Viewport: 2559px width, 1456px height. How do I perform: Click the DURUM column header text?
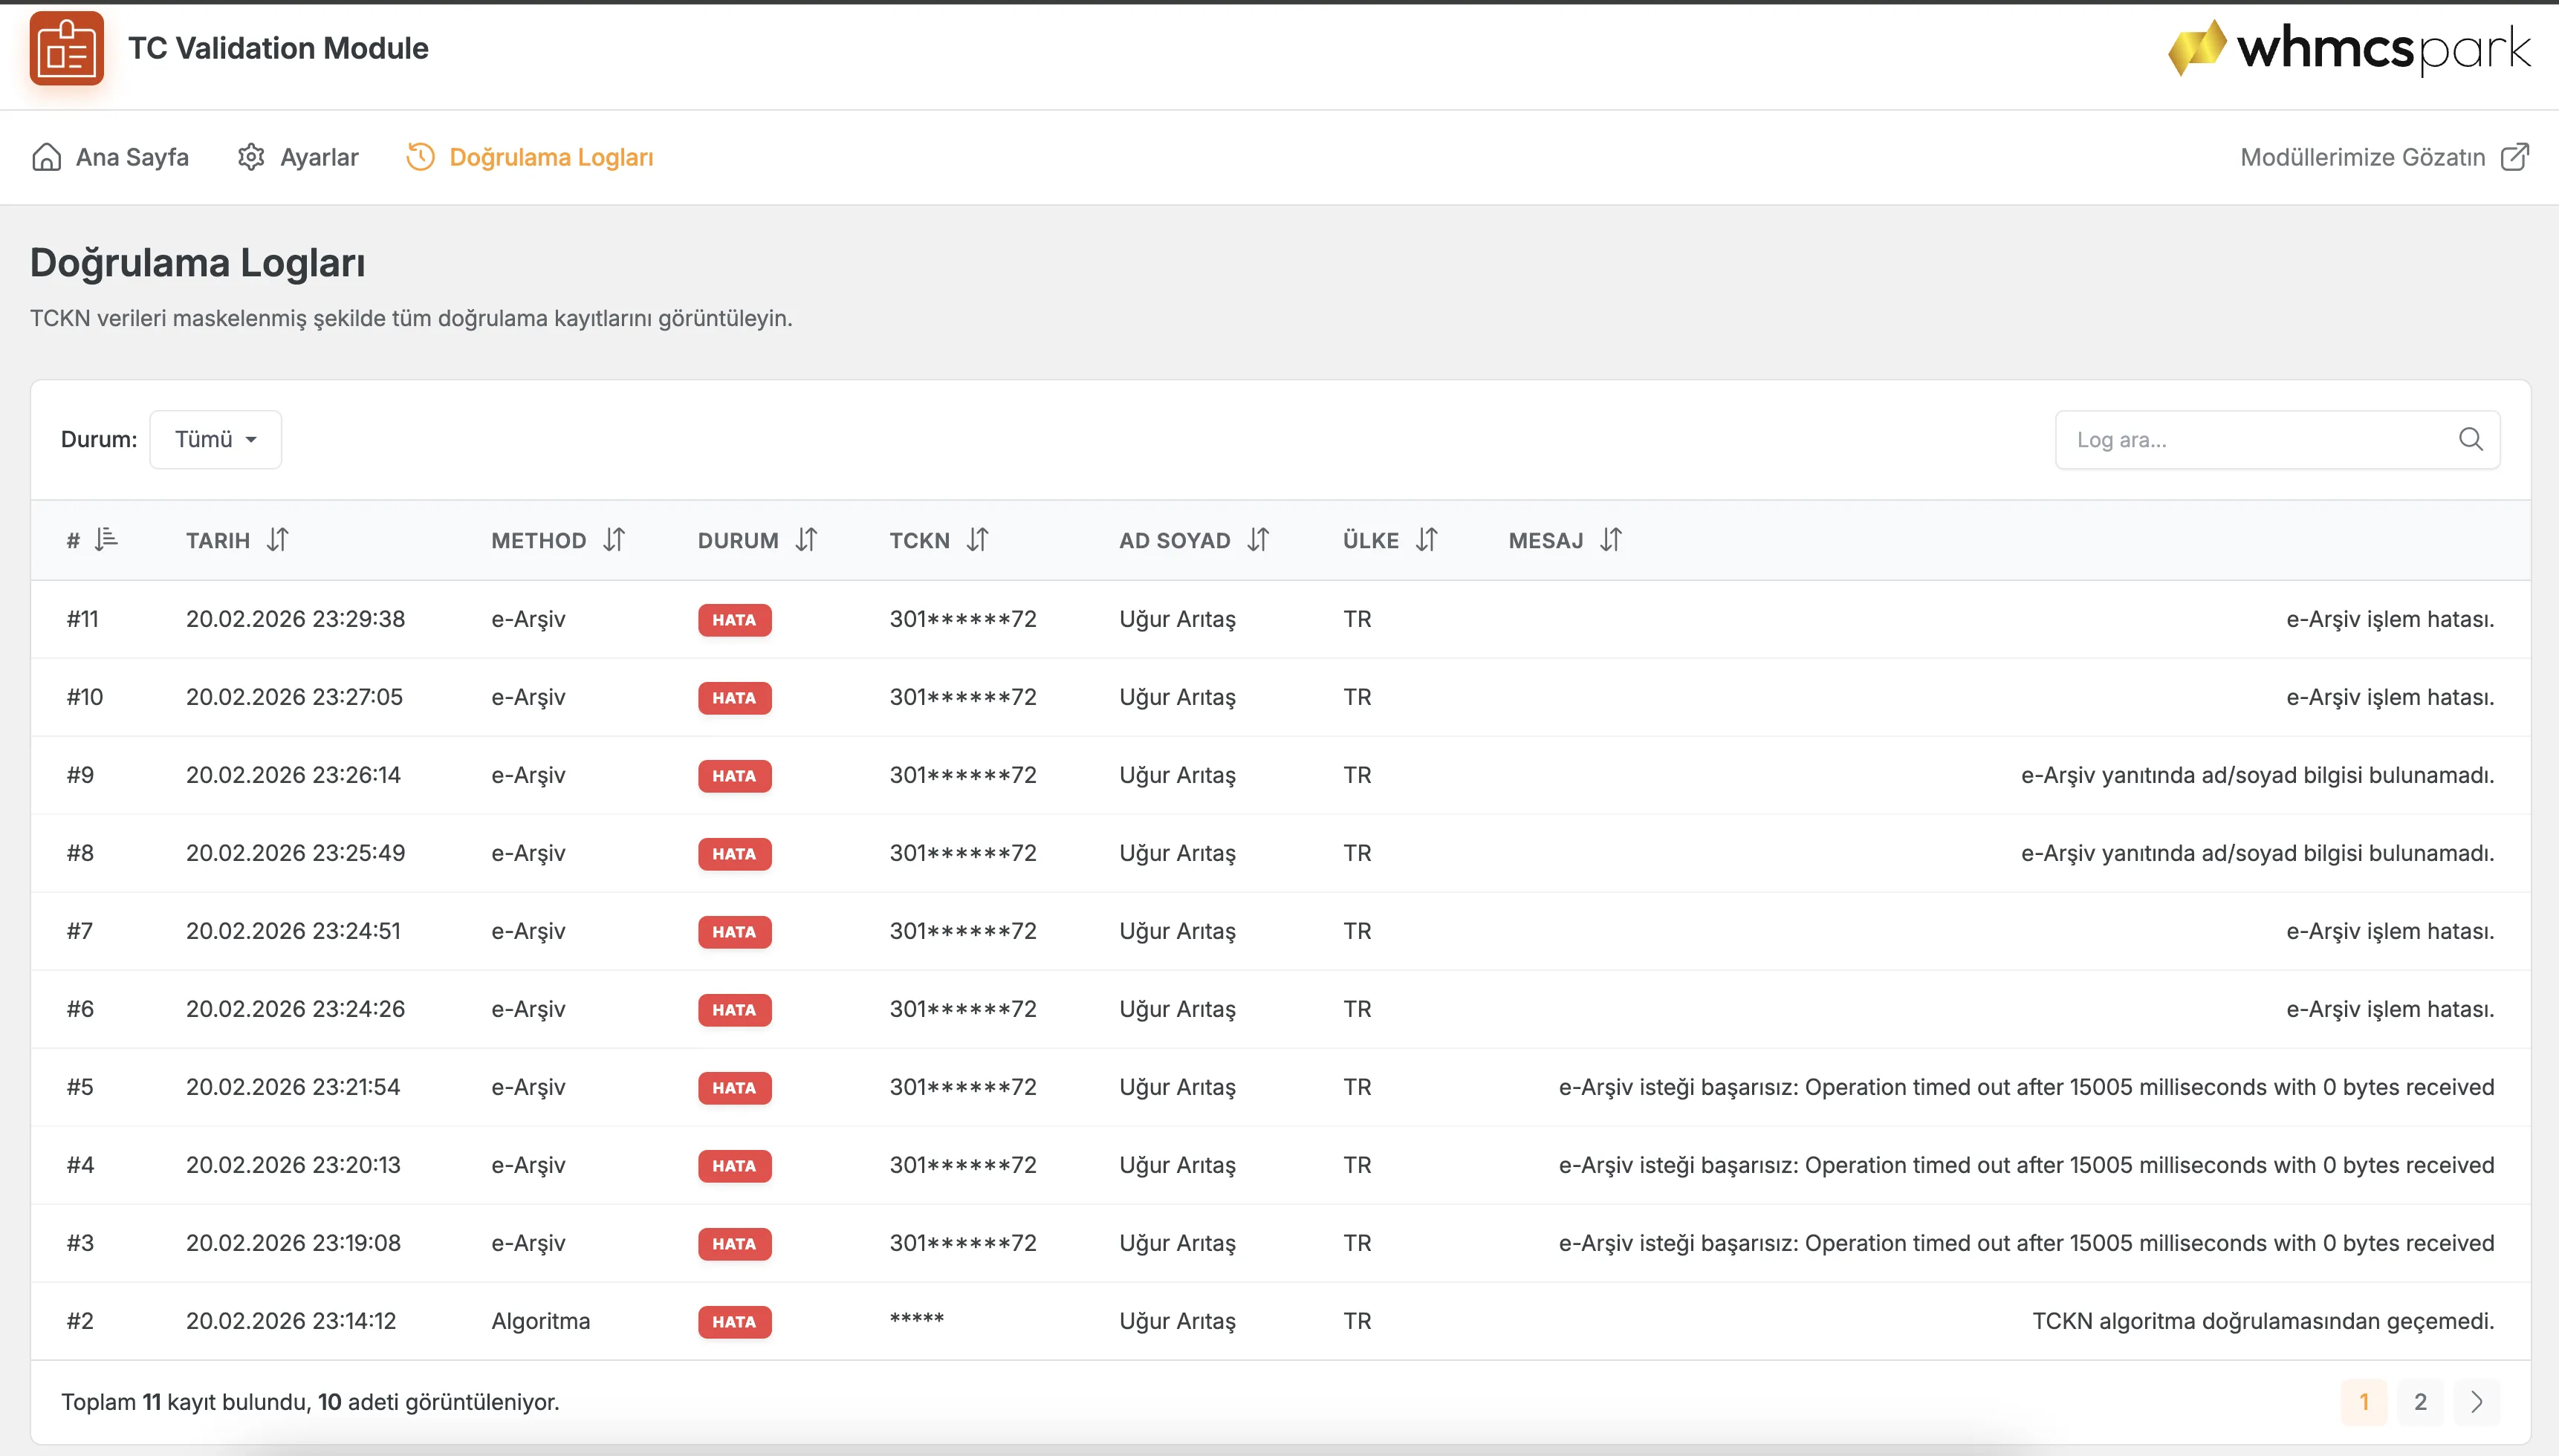point(738,540)
